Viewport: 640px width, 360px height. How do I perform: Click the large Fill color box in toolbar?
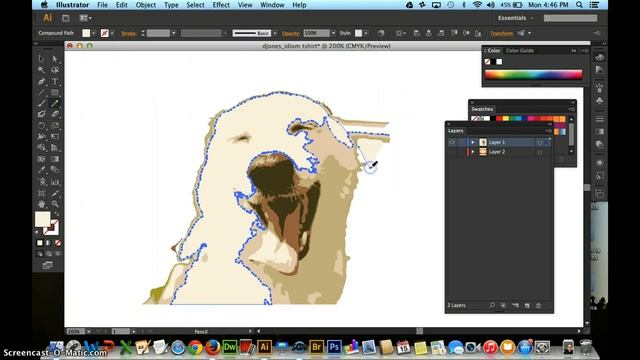click(42, 219)
